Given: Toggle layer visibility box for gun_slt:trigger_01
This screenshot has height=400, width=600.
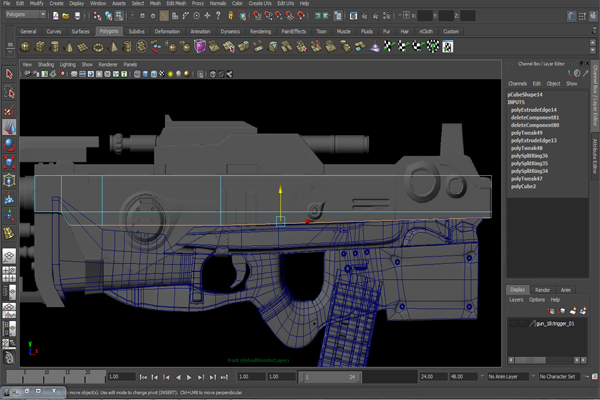Looking at the screenshot, I should (514, 324).
